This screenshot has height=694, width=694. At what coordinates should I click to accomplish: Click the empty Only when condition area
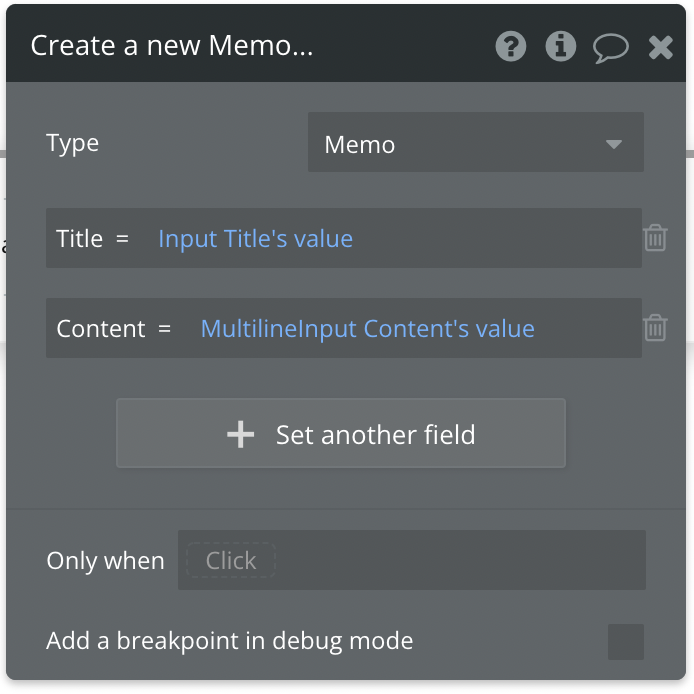460,561
